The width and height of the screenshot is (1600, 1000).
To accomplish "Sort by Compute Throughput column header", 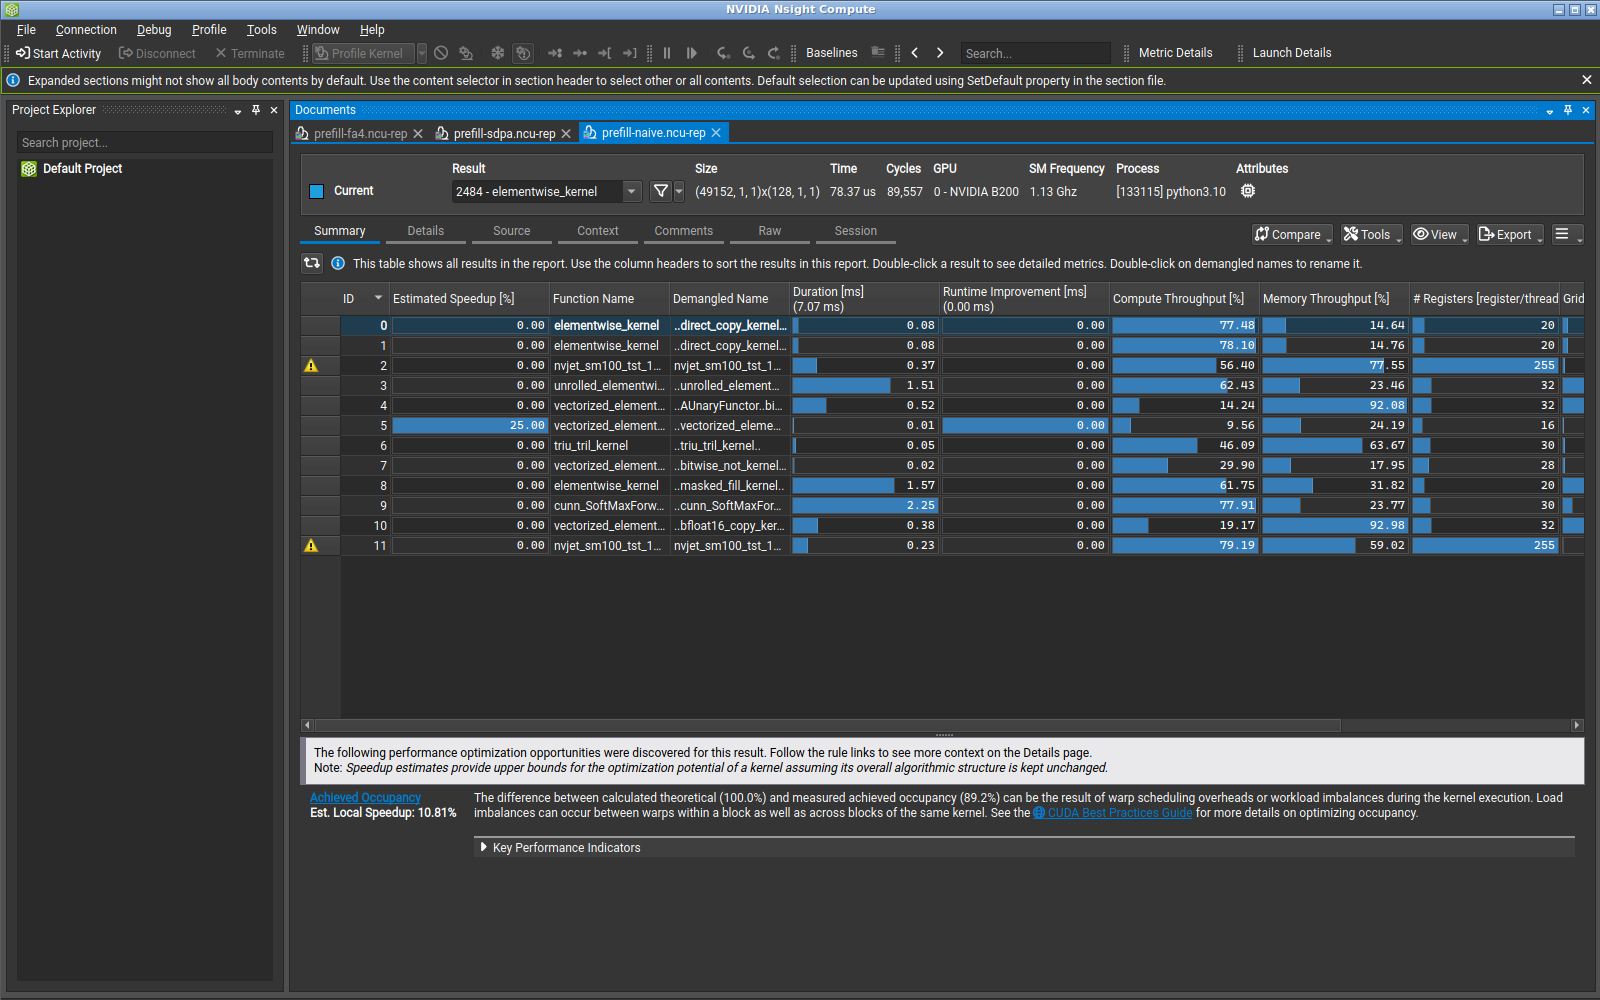I will pyautogui.click(x=1184, y=298).
